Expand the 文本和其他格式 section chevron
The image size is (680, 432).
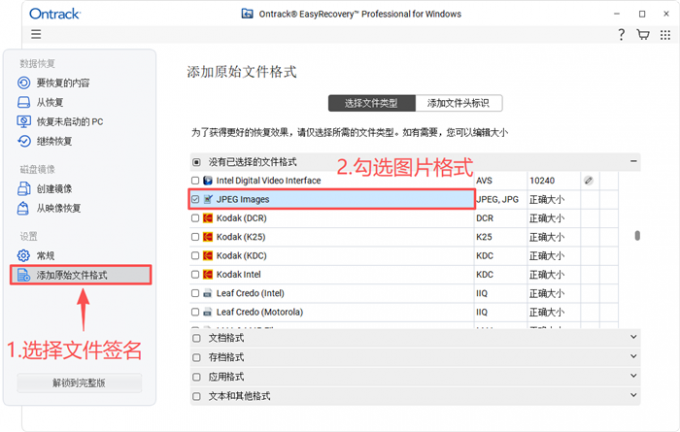(633, 395)
